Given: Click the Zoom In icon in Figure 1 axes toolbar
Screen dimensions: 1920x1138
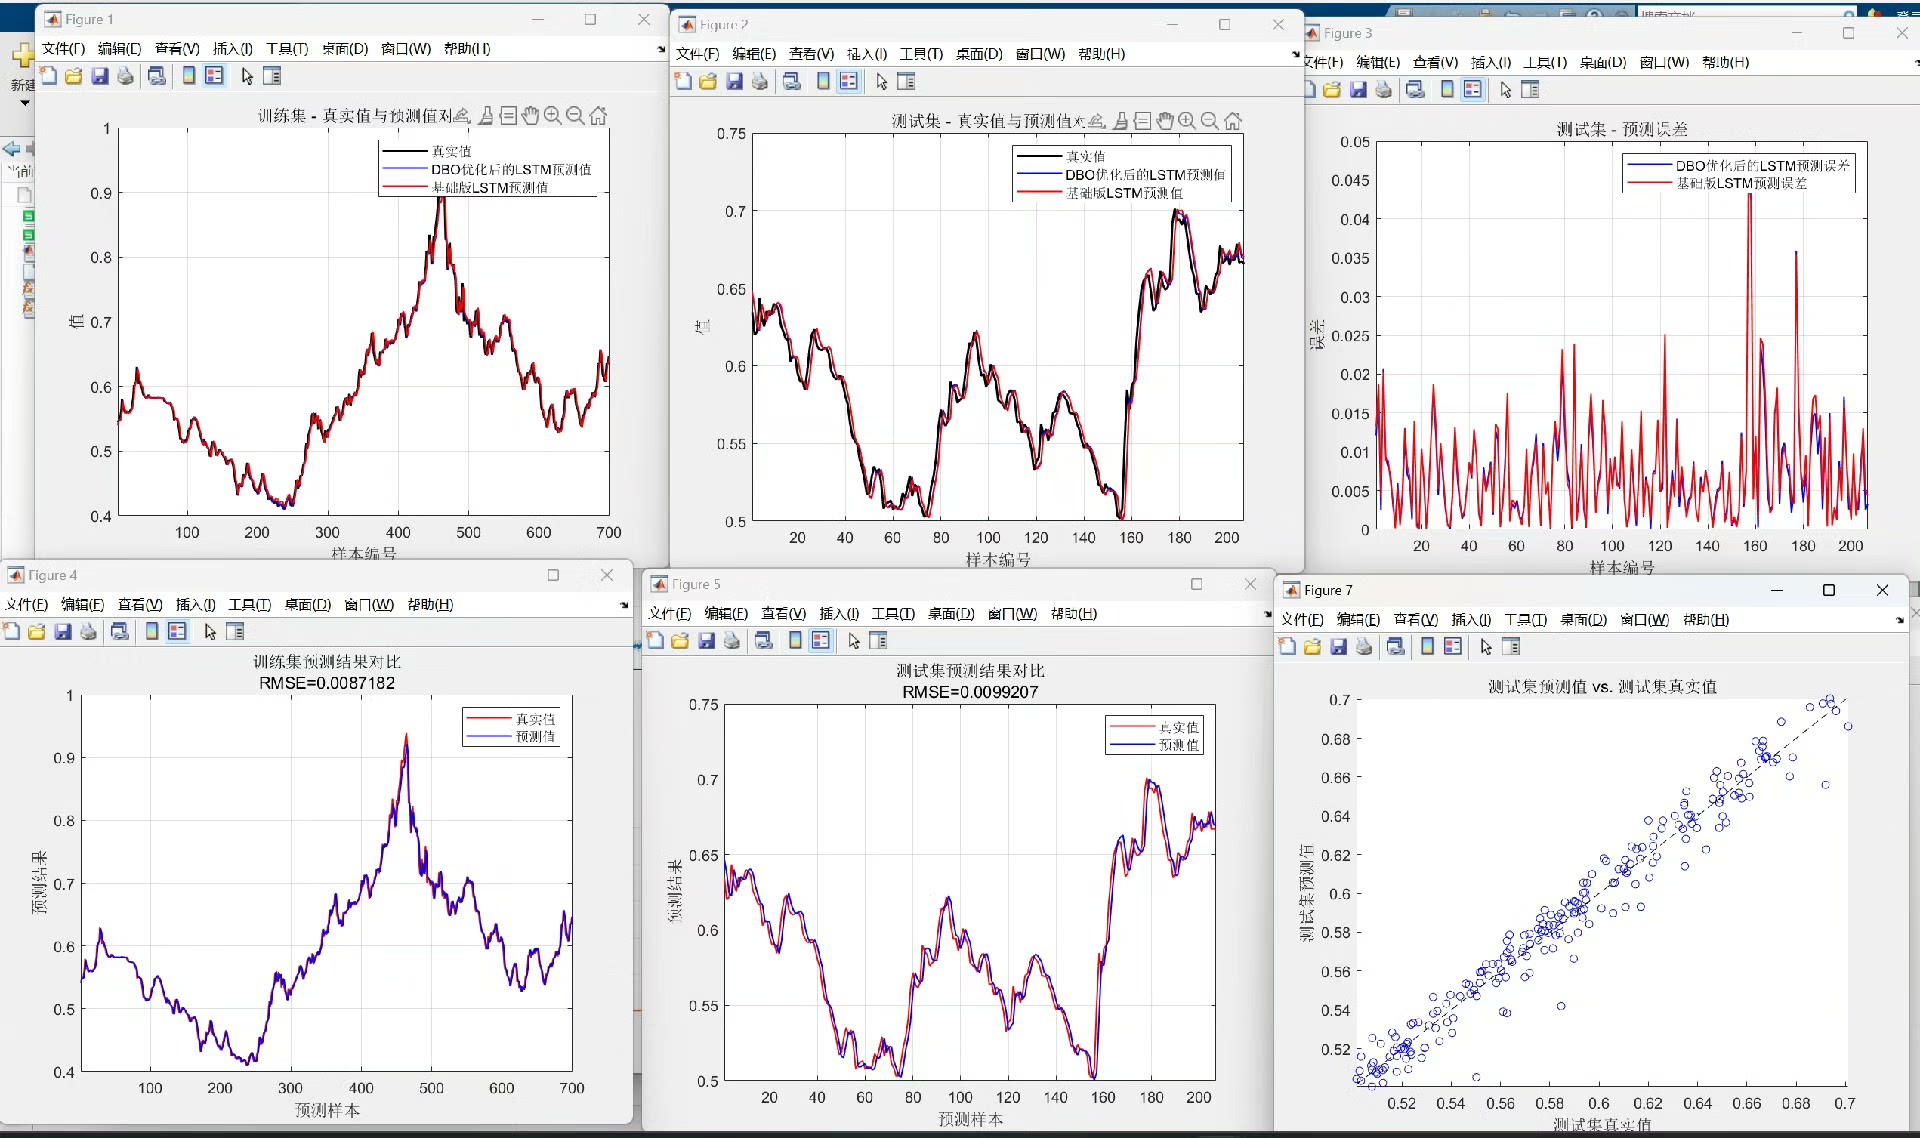Looking at the screenshot, I should click(552, 116).
